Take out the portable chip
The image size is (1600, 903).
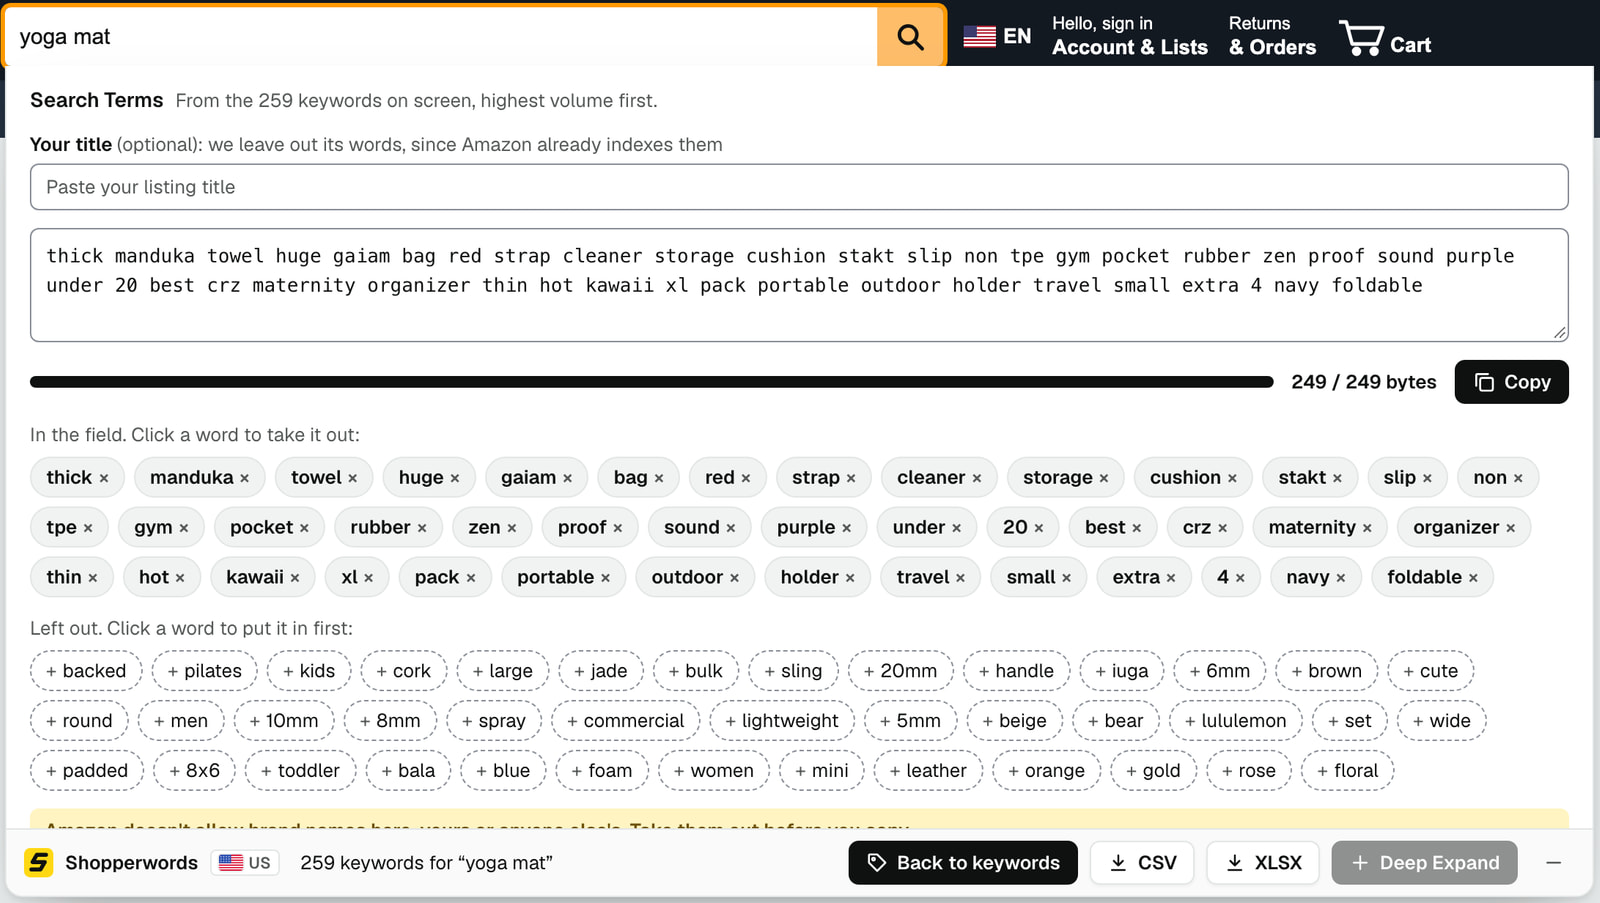[x=563, y=577]
